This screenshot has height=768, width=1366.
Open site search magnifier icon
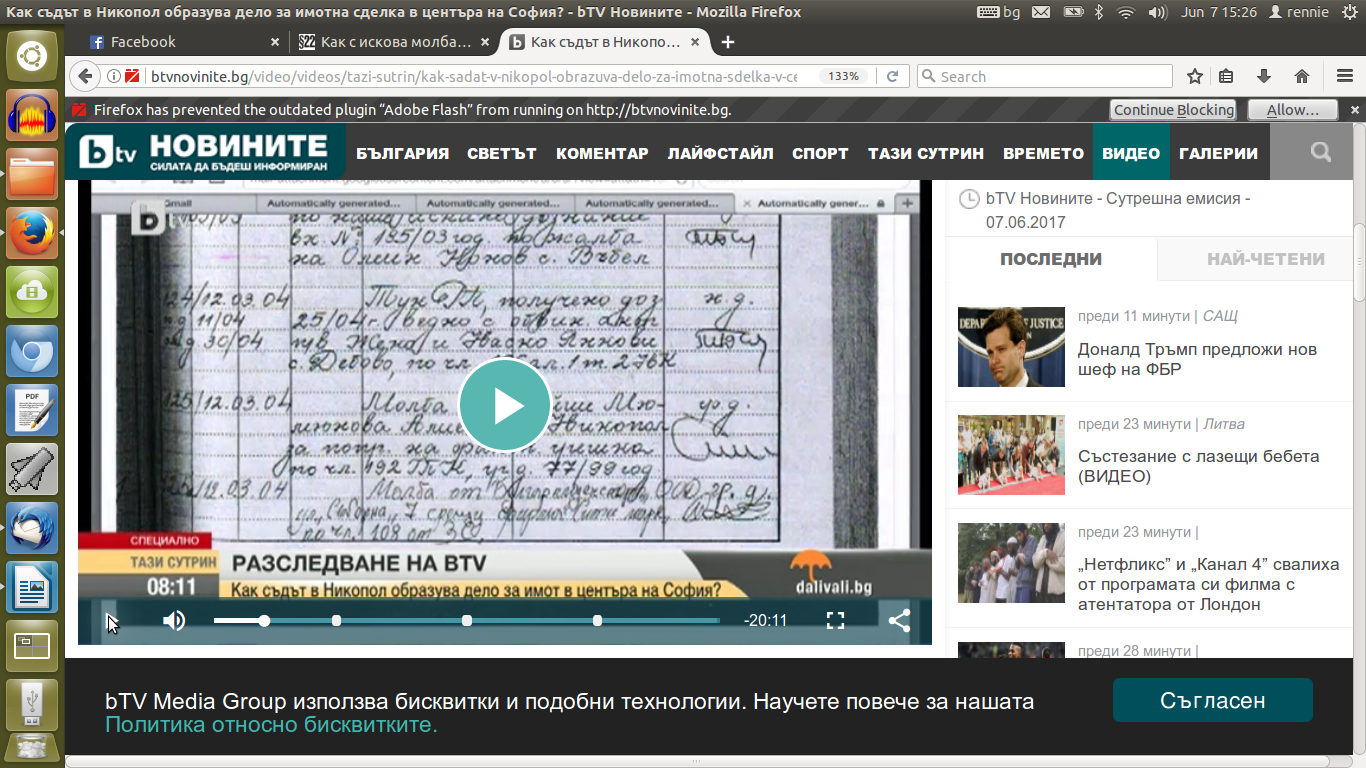click(x=1321, y=152)
